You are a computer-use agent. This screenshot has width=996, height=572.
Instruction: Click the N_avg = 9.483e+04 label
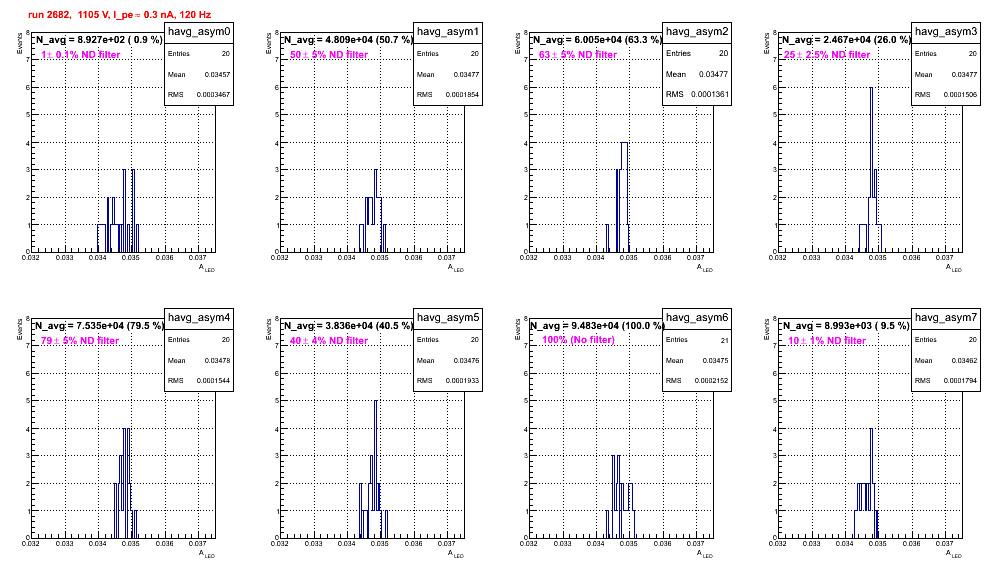(x=596, y=325)
